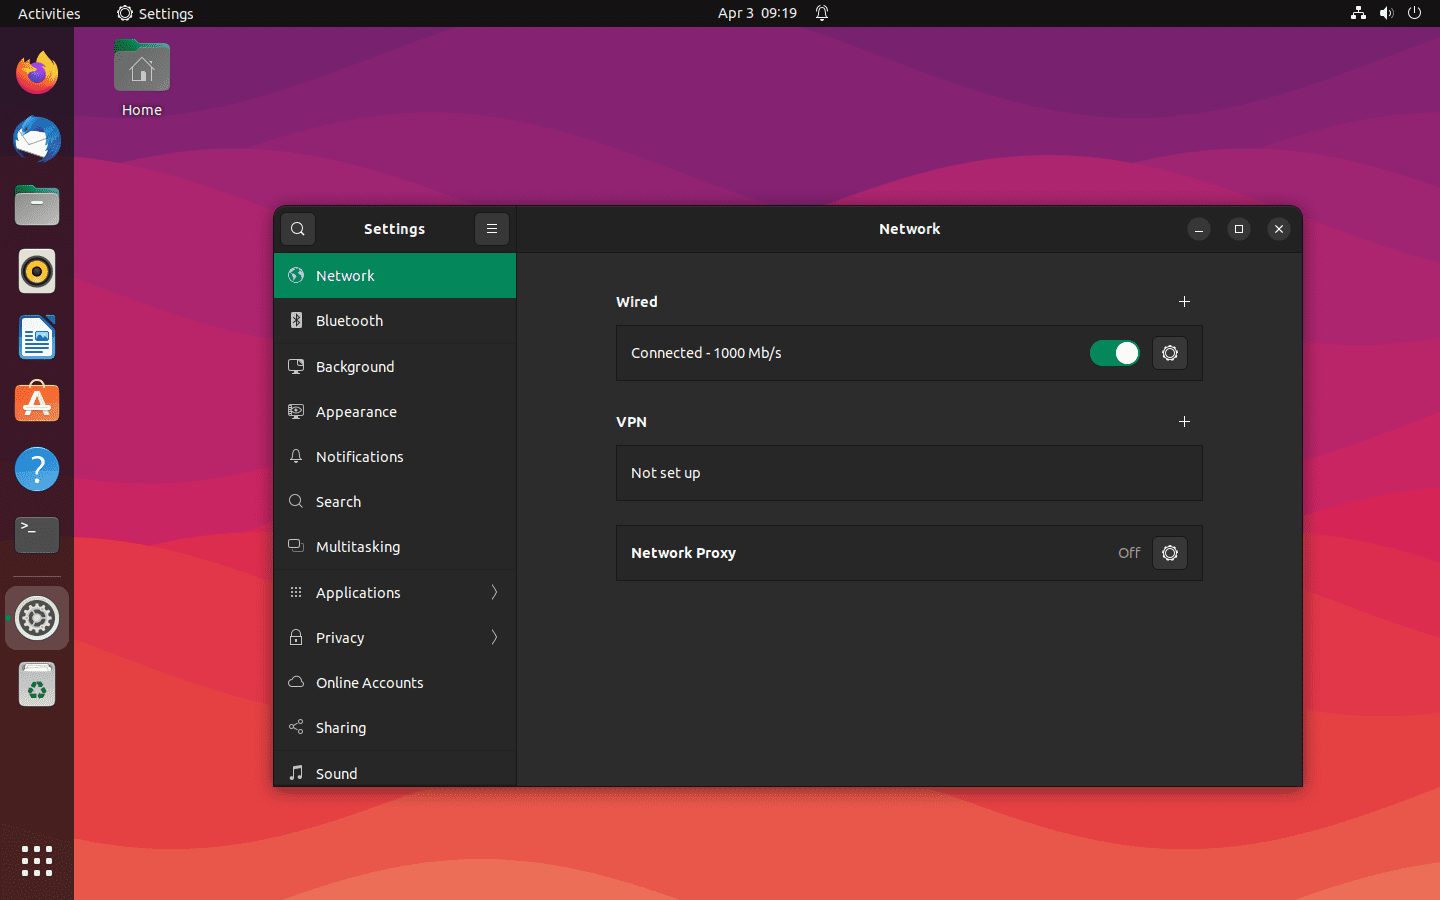Open Search settings panel

click(395, 502)
